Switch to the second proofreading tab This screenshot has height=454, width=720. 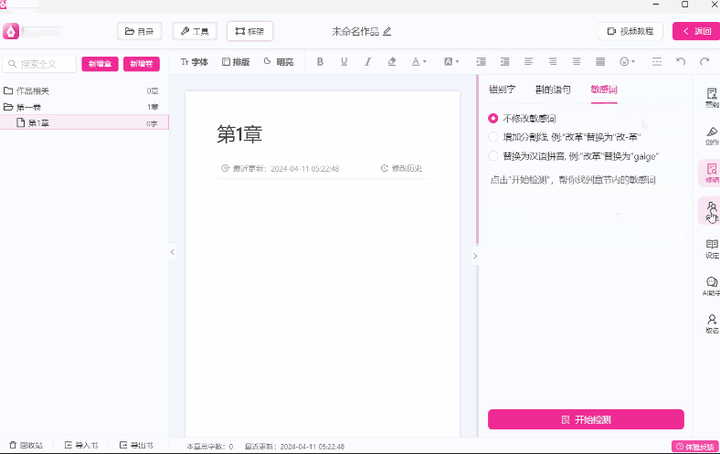coord(553,90)
